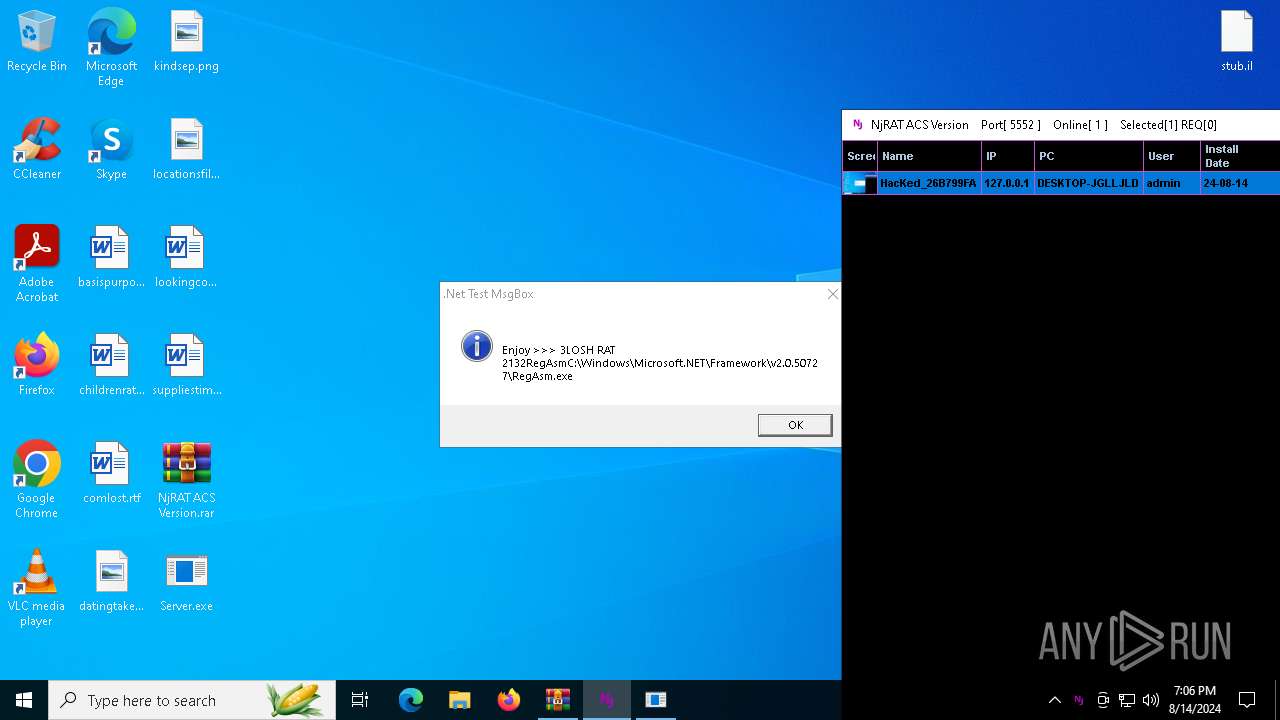Image resolution: width=1280 pixels, height=720 pixels.
Task: Select the locationsfil... image file icon
Action: click(186, 150)
